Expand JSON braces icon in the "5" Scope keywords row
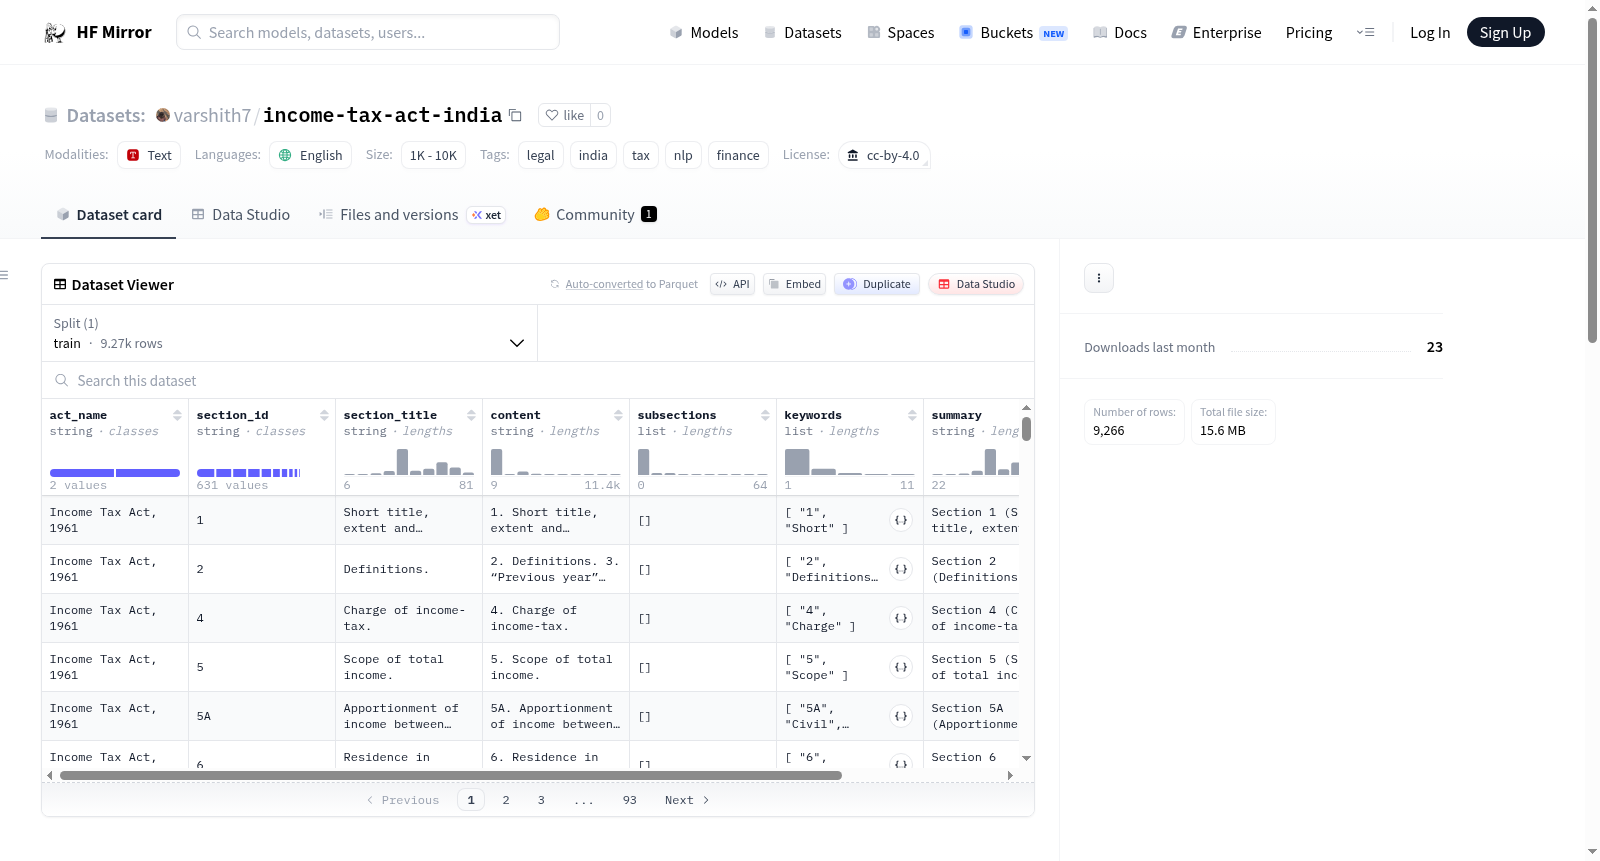 tap(901, 667)
